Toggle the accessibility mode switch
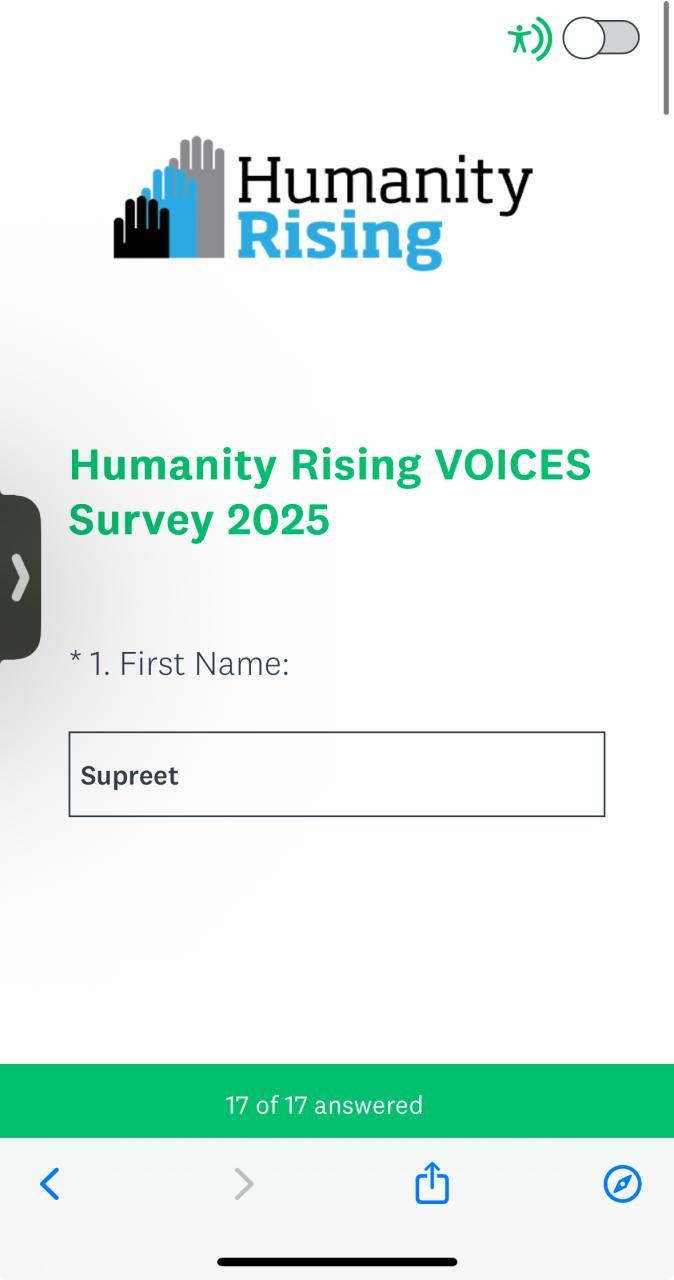The image size is (674, 1280). tap(601, 39)
